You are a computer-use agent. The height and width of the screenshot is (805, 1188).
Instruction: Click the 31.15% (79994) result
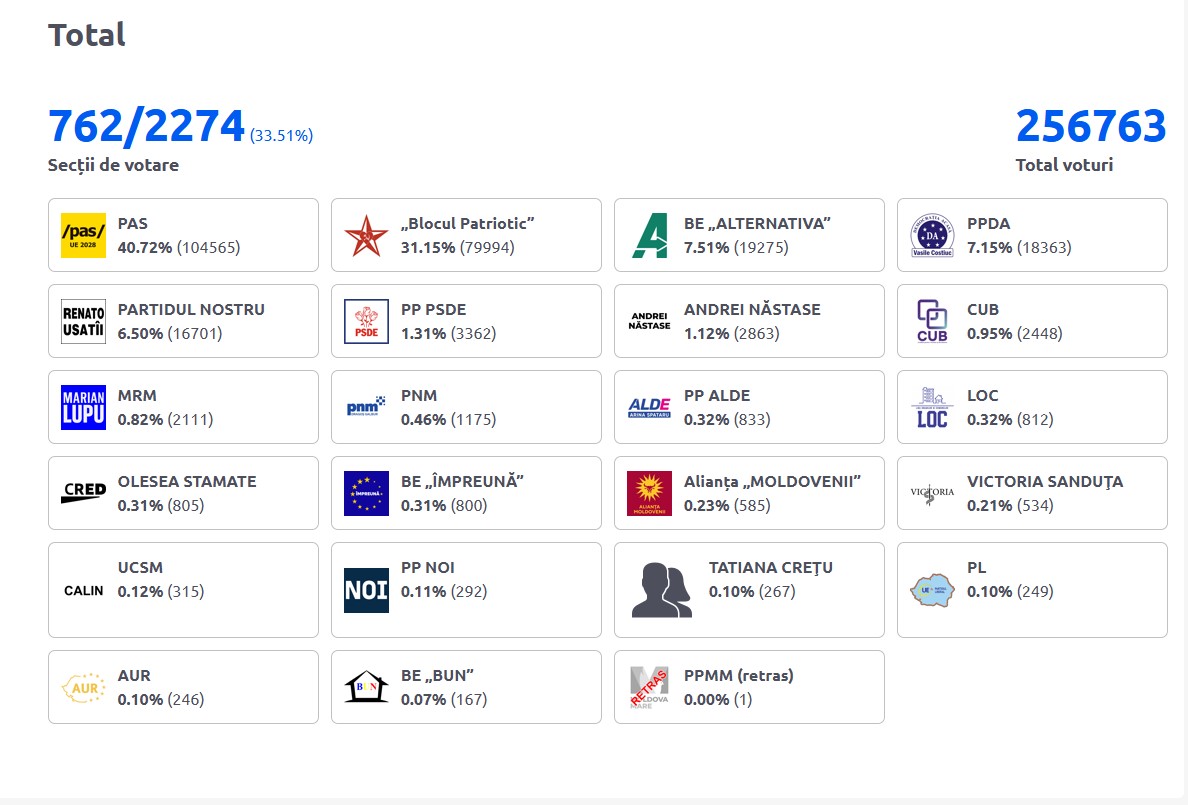click(458, 248)
